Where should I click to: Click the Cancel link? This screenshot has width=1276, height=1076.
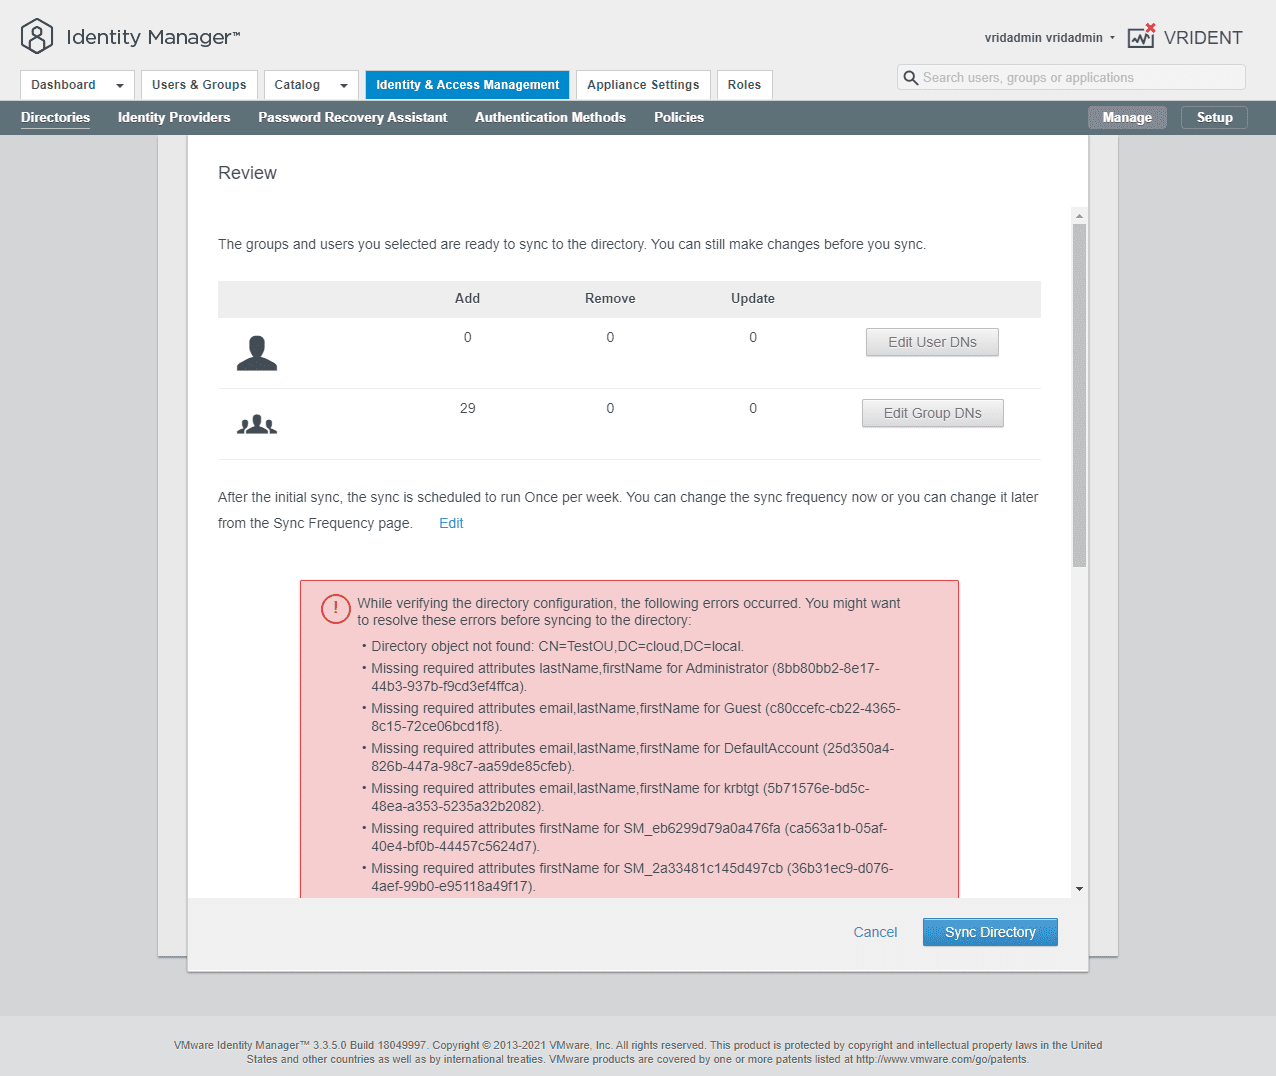[875, 932]
